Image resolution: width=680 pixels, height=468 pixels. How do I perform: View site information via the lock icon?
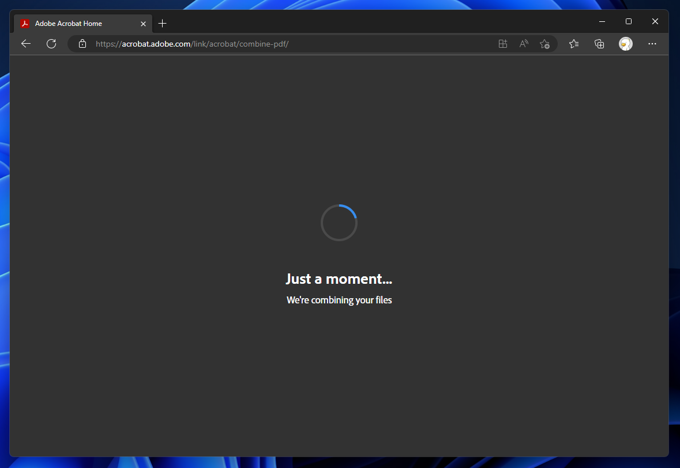[82, 44]
